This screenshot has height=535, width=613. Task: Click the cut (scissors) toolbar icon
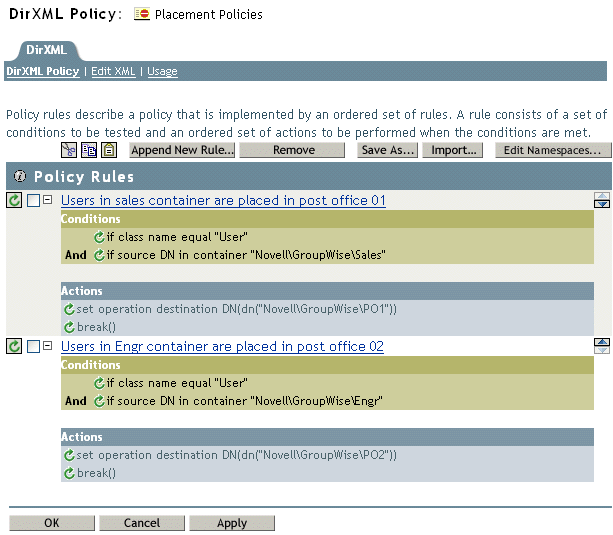tap(68, 150)
